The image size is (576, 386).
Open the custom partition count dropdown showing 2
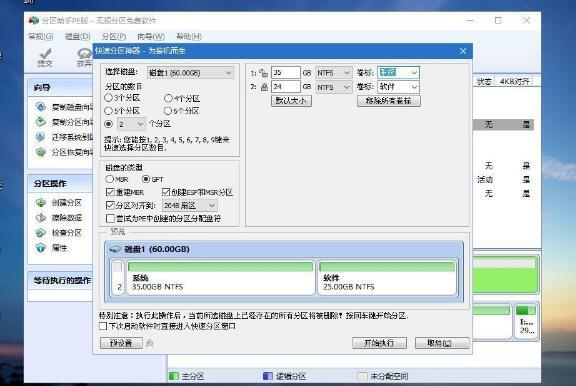tap(131, 125)
